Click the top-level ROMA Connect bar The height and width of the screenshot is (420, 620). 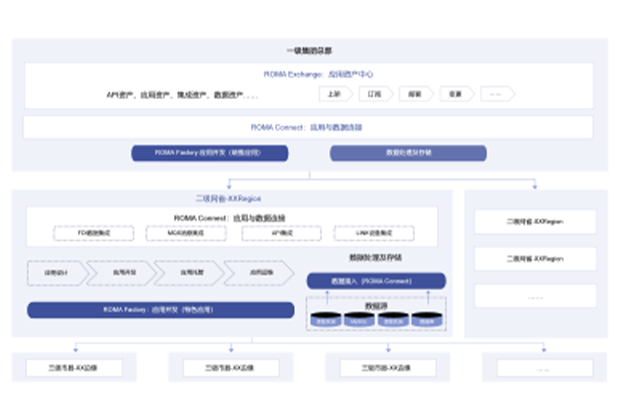tap(308, 127)
